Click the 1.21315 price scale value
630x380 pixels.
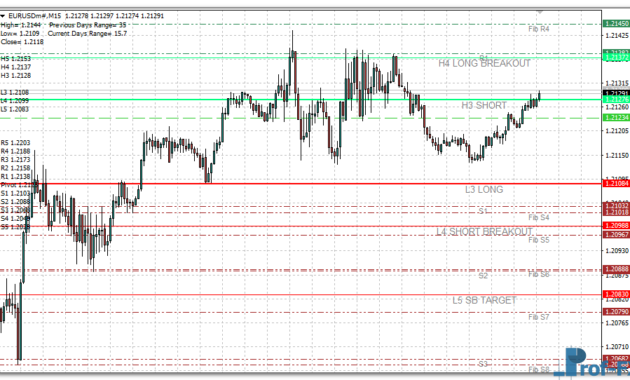[x=617, y=83]
